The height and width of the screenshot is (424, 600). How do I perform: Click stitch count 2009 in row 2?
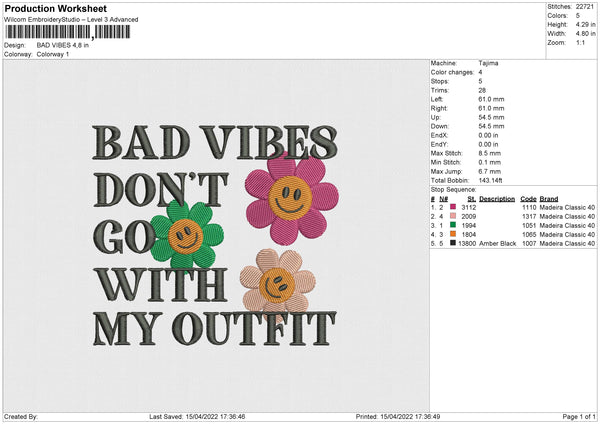point(469,217)
